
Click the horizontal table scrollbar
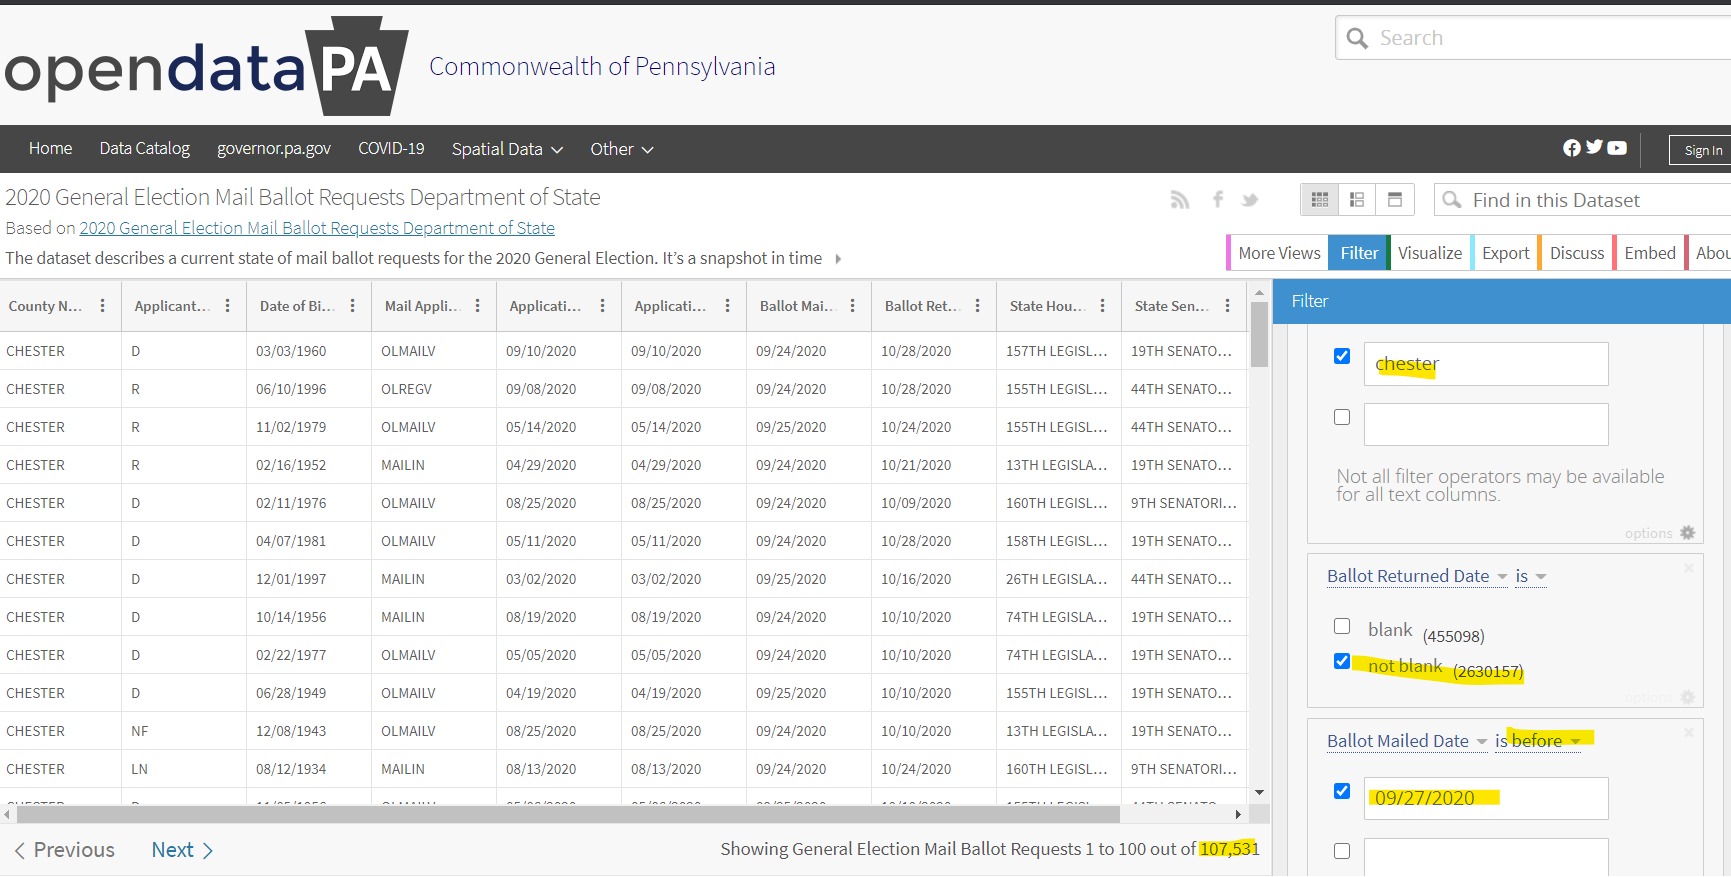568,814
